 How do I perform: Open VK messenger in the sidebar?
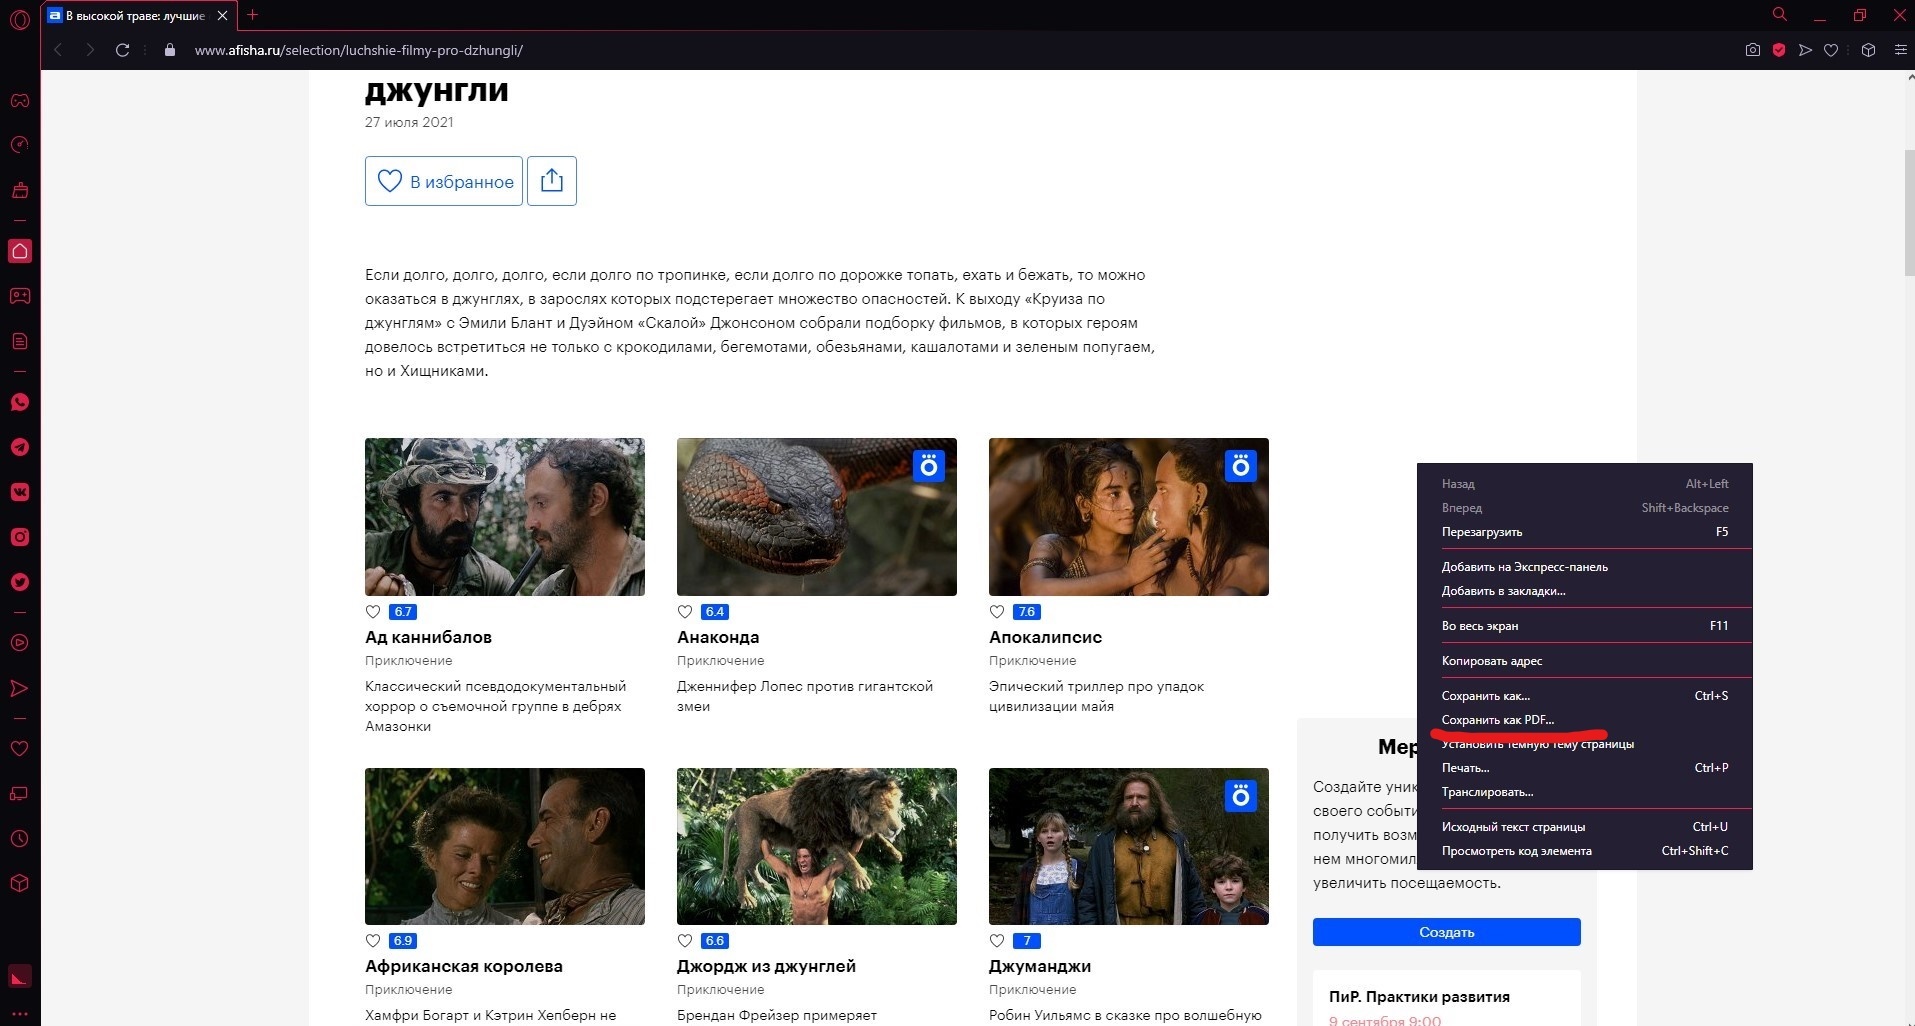click(20, 492)
